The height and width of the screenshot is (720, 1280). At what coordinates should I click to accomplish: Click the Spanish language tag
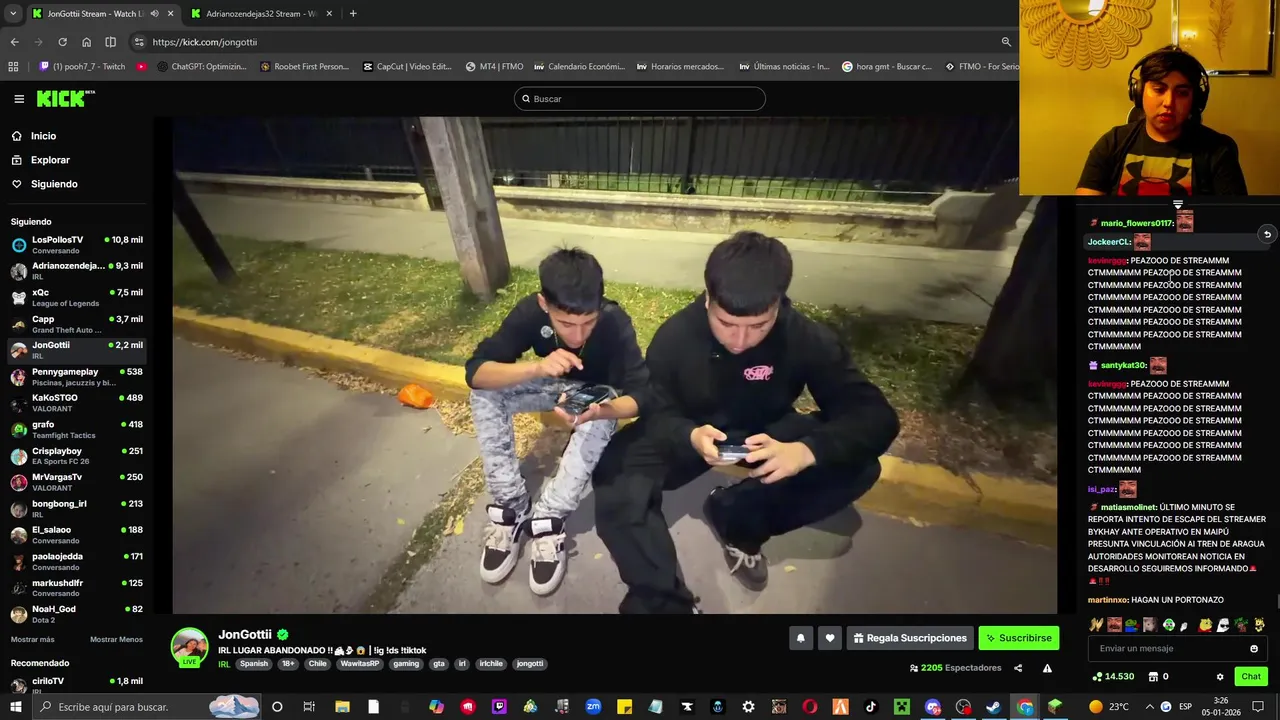[254, 664]
